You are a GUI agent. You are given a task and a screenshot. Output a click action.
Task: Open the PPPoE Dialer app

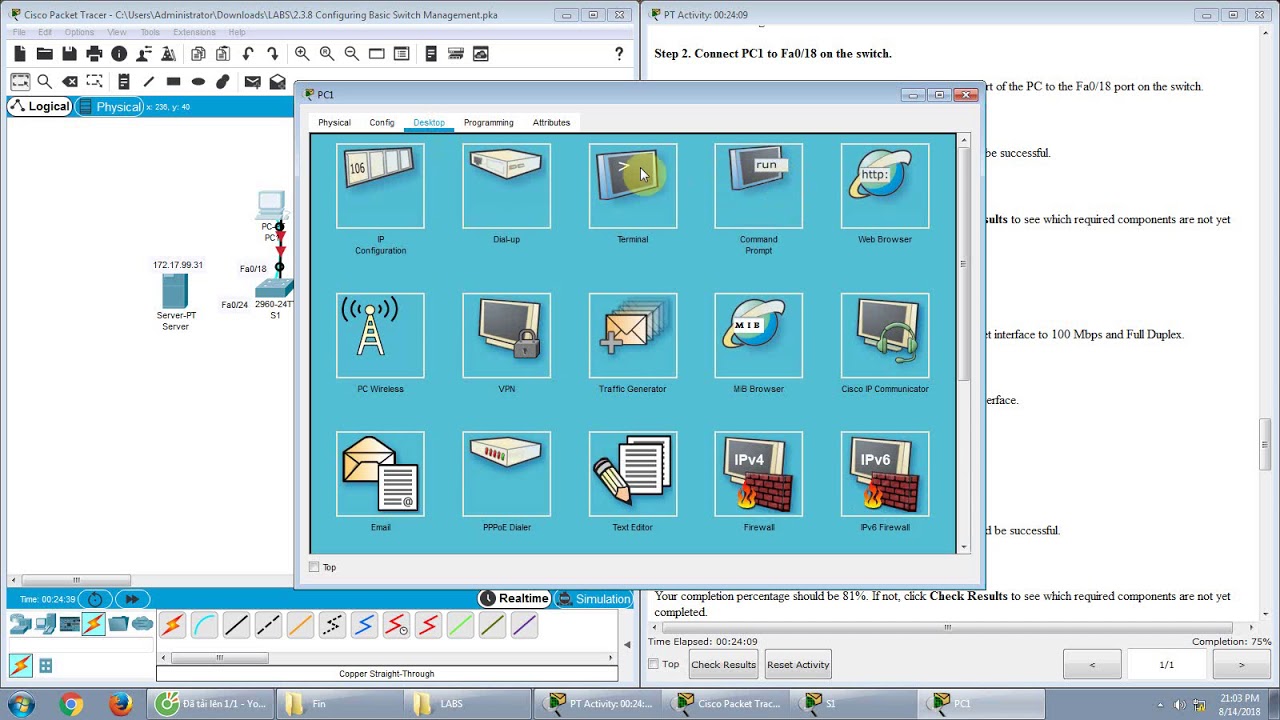click(506, 474)
